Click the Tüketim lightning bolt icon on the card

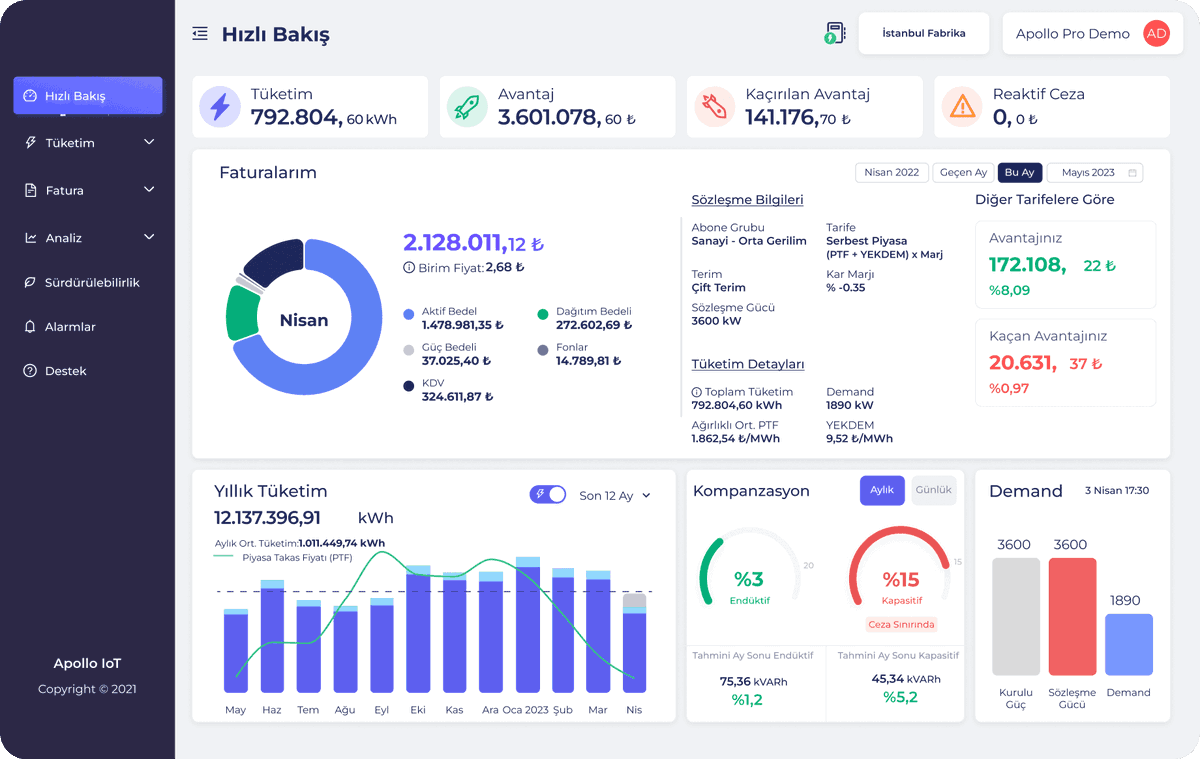220,106
